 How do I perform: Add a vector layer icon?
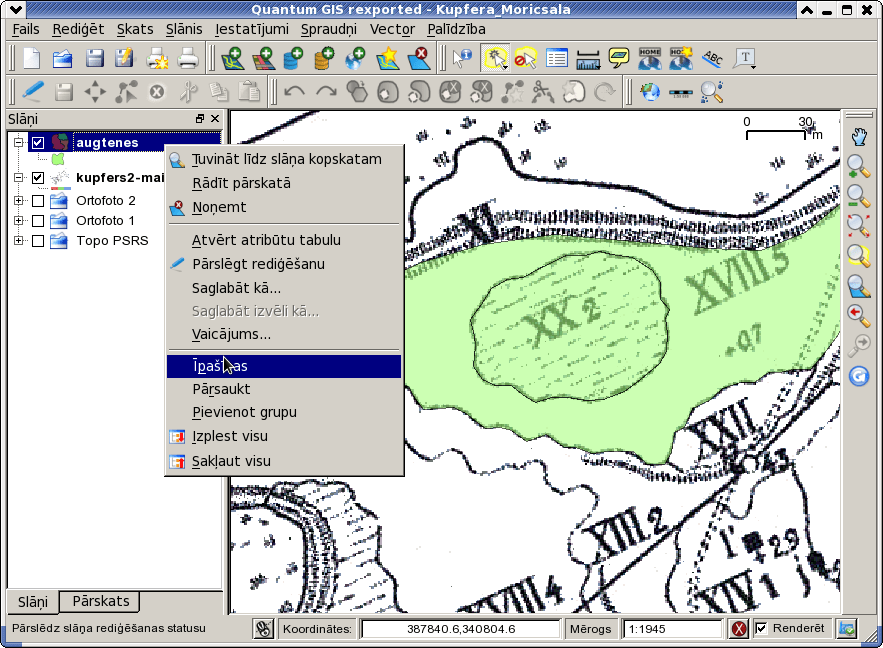point(231,58)
